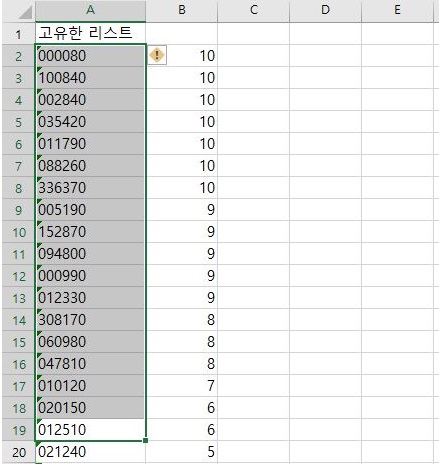Select cell containing 100840
439x464 pixels.
(x=90, y=78)
